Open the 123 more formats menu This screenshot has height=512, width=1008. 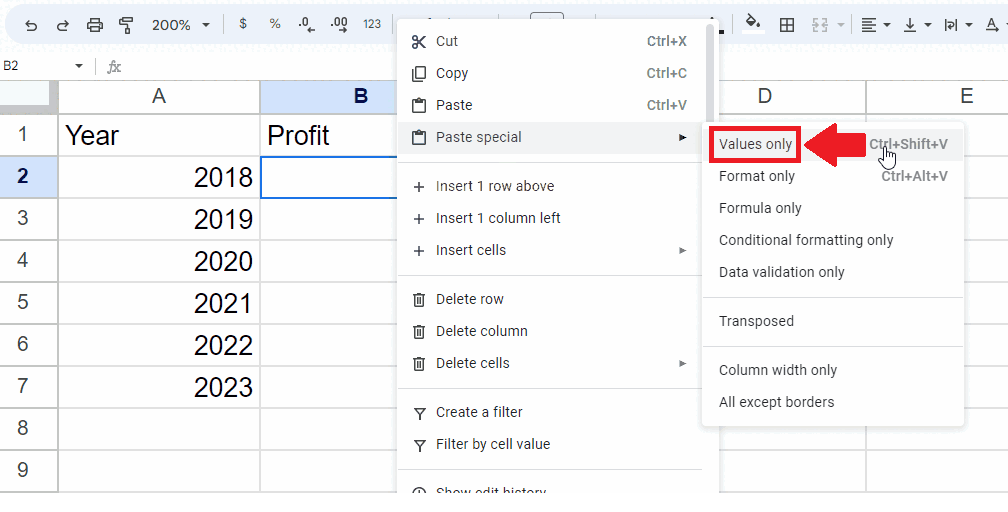tap(372, 24)
